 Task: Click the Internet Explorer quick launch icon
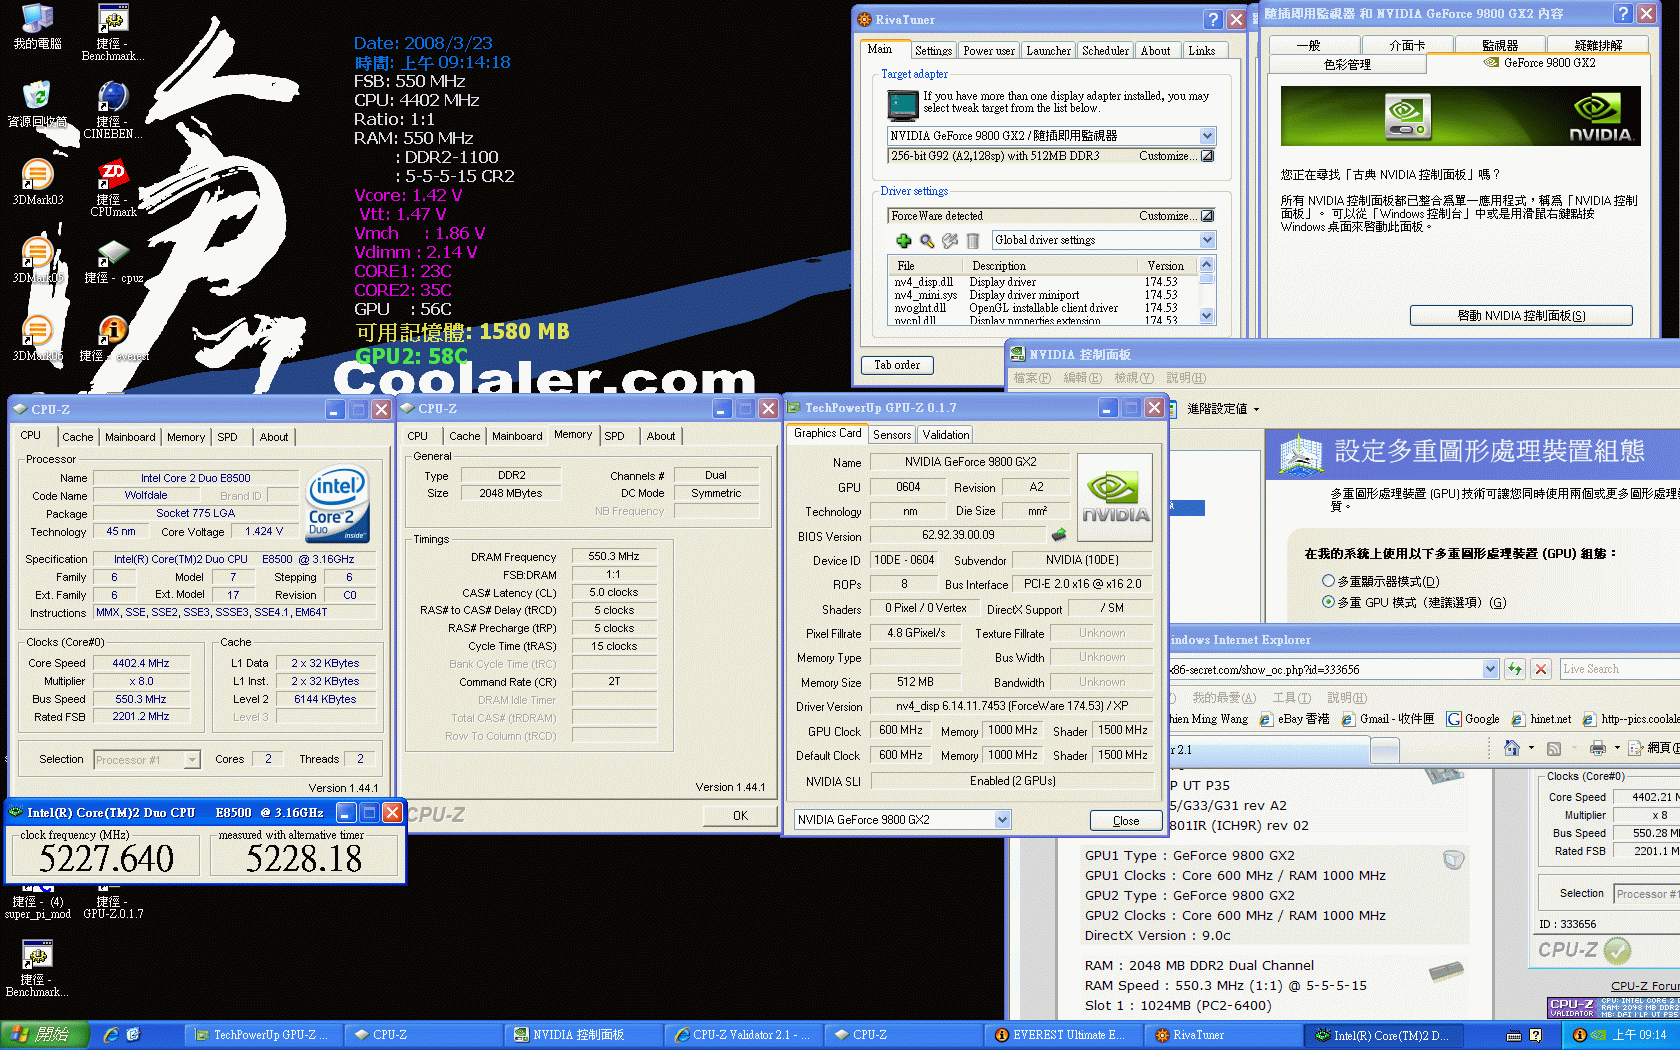[111, 1035]
